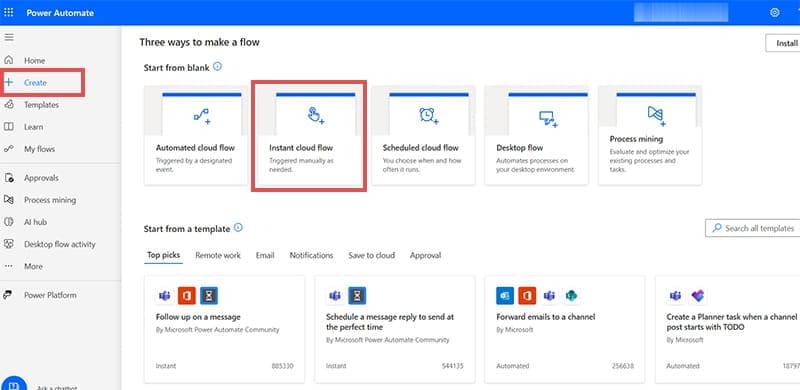Switch to the Approval tab
800x390 pixels.
pos(426,255)
